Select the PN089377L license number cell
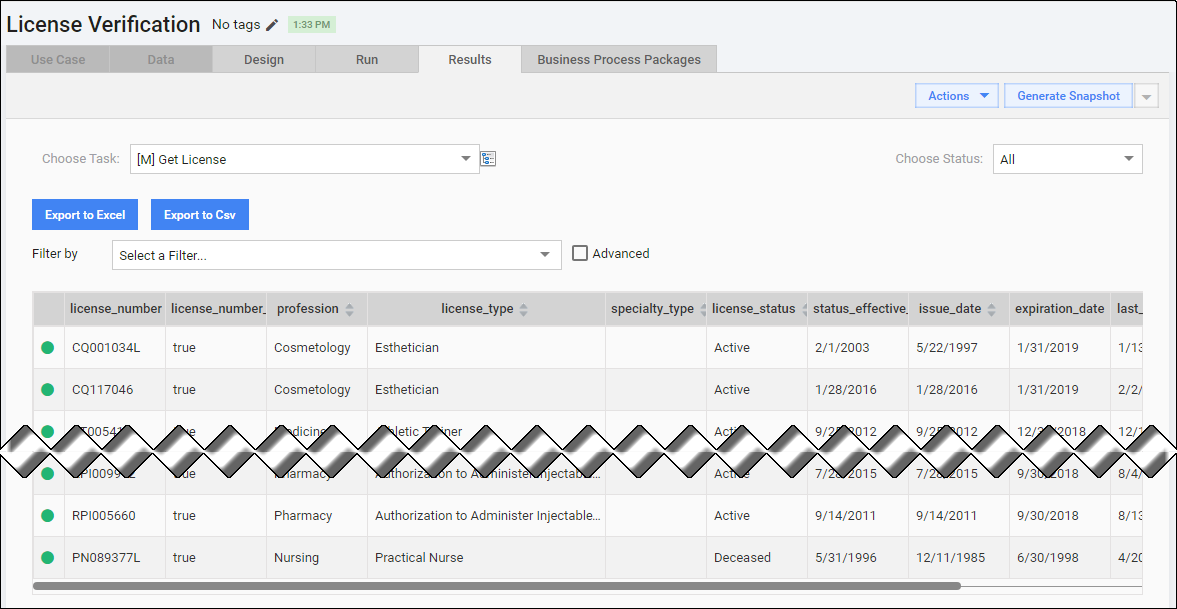Image resolution: width=1177 pixels, height=609 pixels. pos(115,558)
